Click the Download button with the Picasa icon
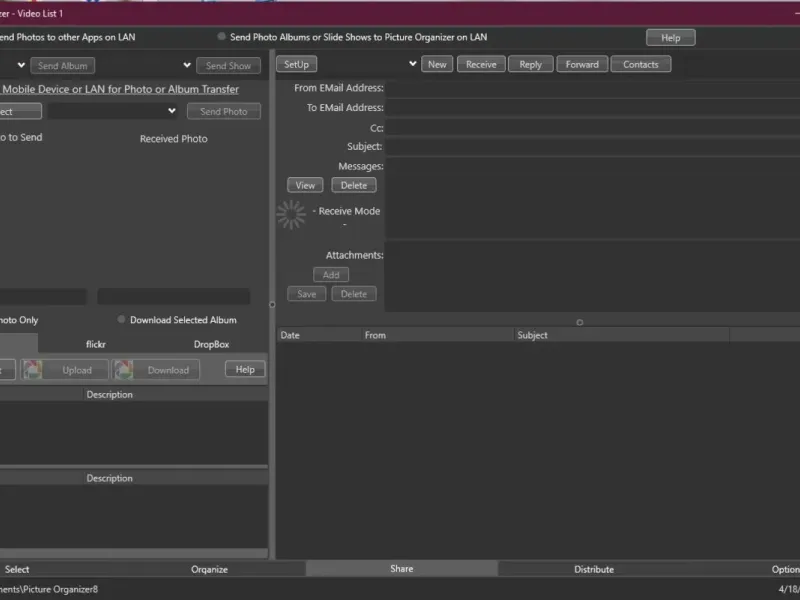800x600 pixels. 156,370
